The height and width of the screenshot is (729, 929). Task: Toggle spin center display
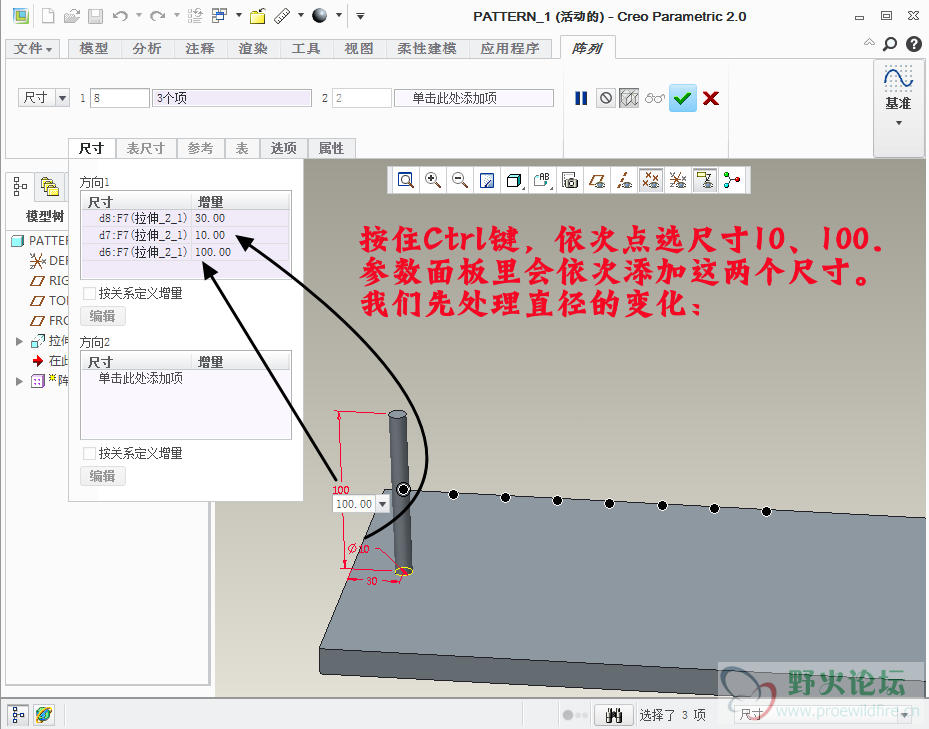pos(732,180)
